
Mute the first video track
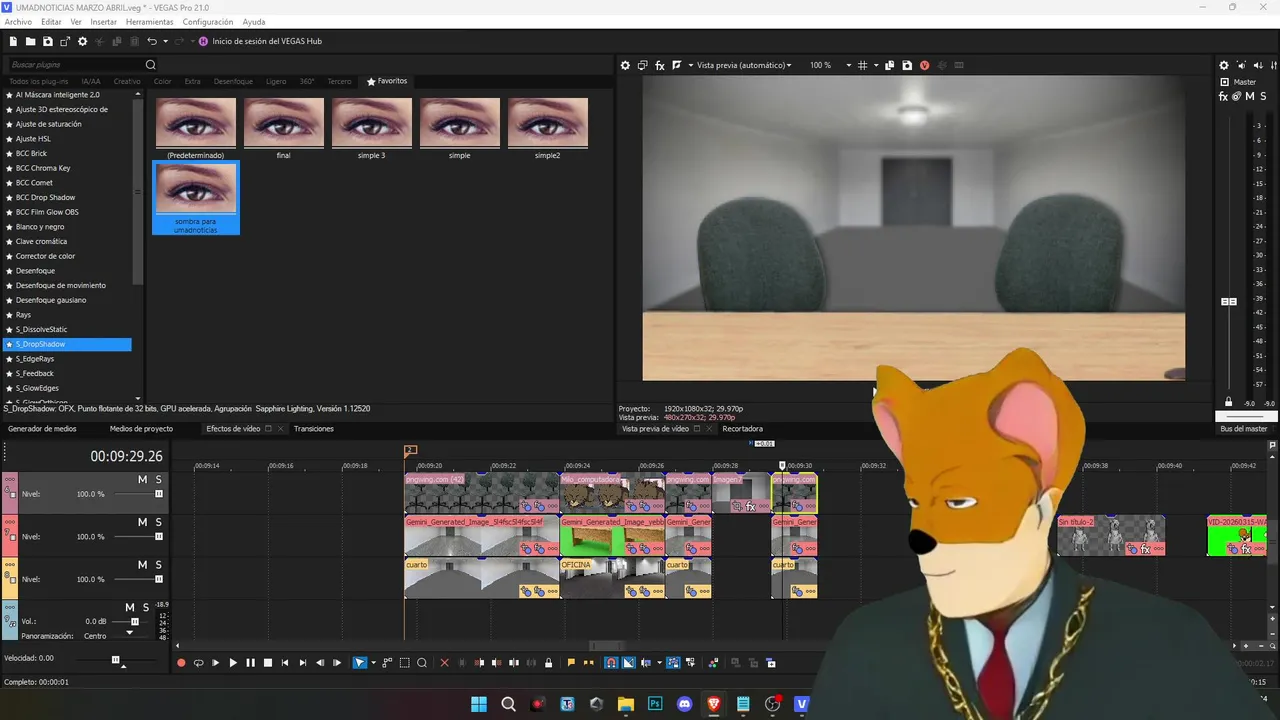click(142, 480)
